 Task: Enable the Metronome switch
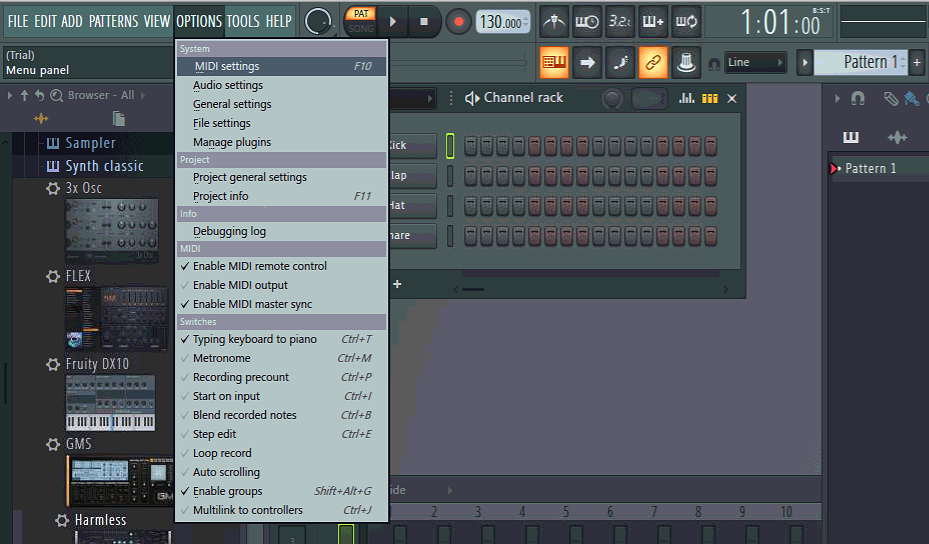[x=281, y=358]
